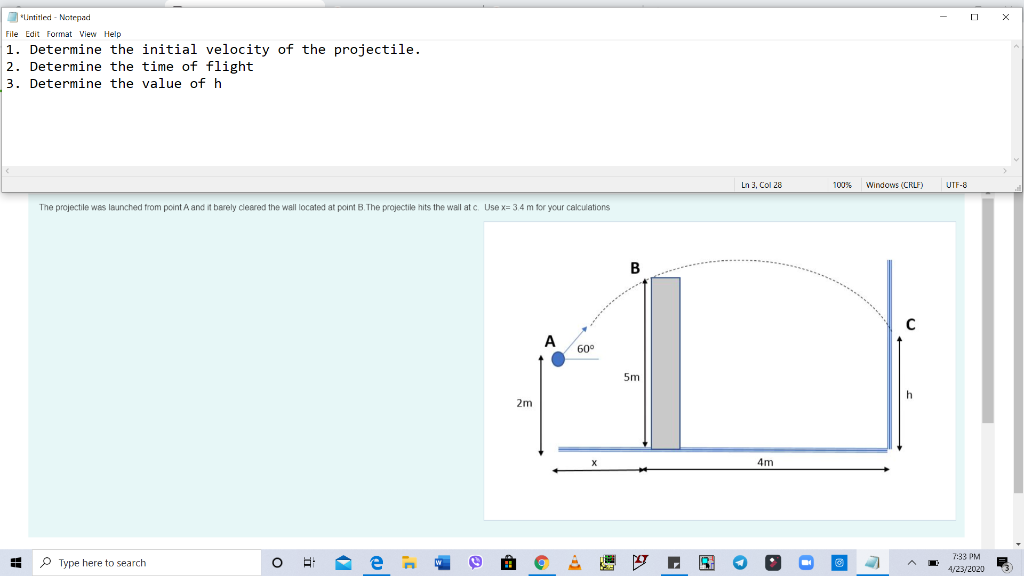The height and width of the screenshot is (576, 1024).
Task: Open the Mail app from the taskbar
Action: click(x=343, y=562)
